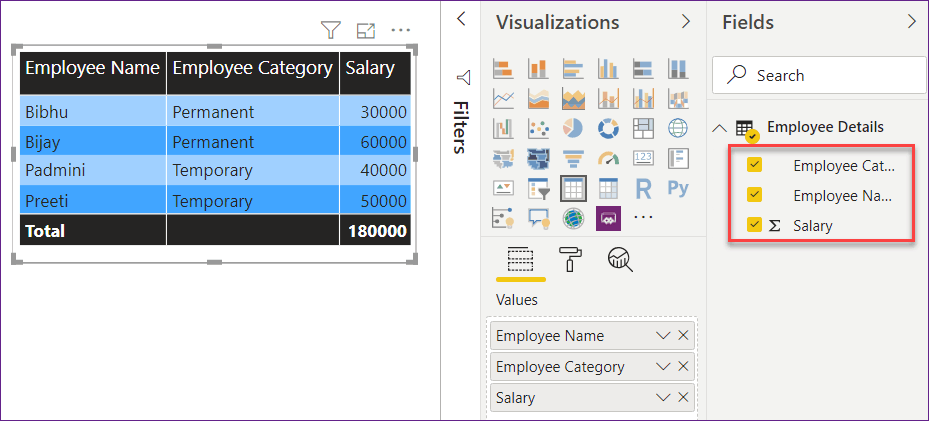Select the Q&A visual
This screenshot has width=929, height=421.
click(538, 218)
